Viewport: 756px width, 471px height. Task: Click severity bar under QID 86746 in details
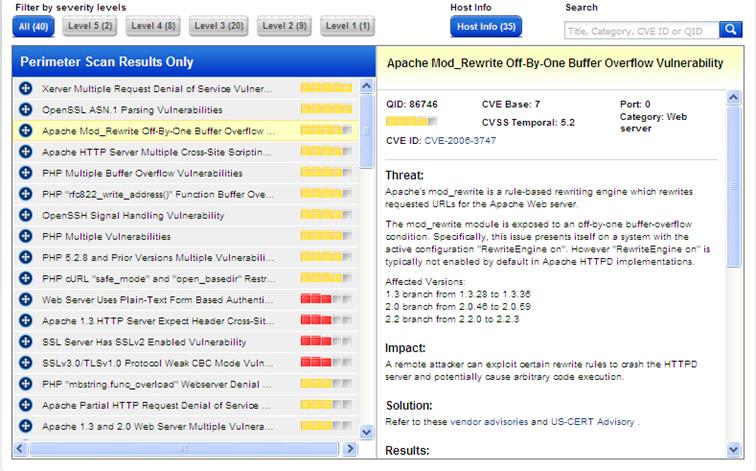click(411, 121)
